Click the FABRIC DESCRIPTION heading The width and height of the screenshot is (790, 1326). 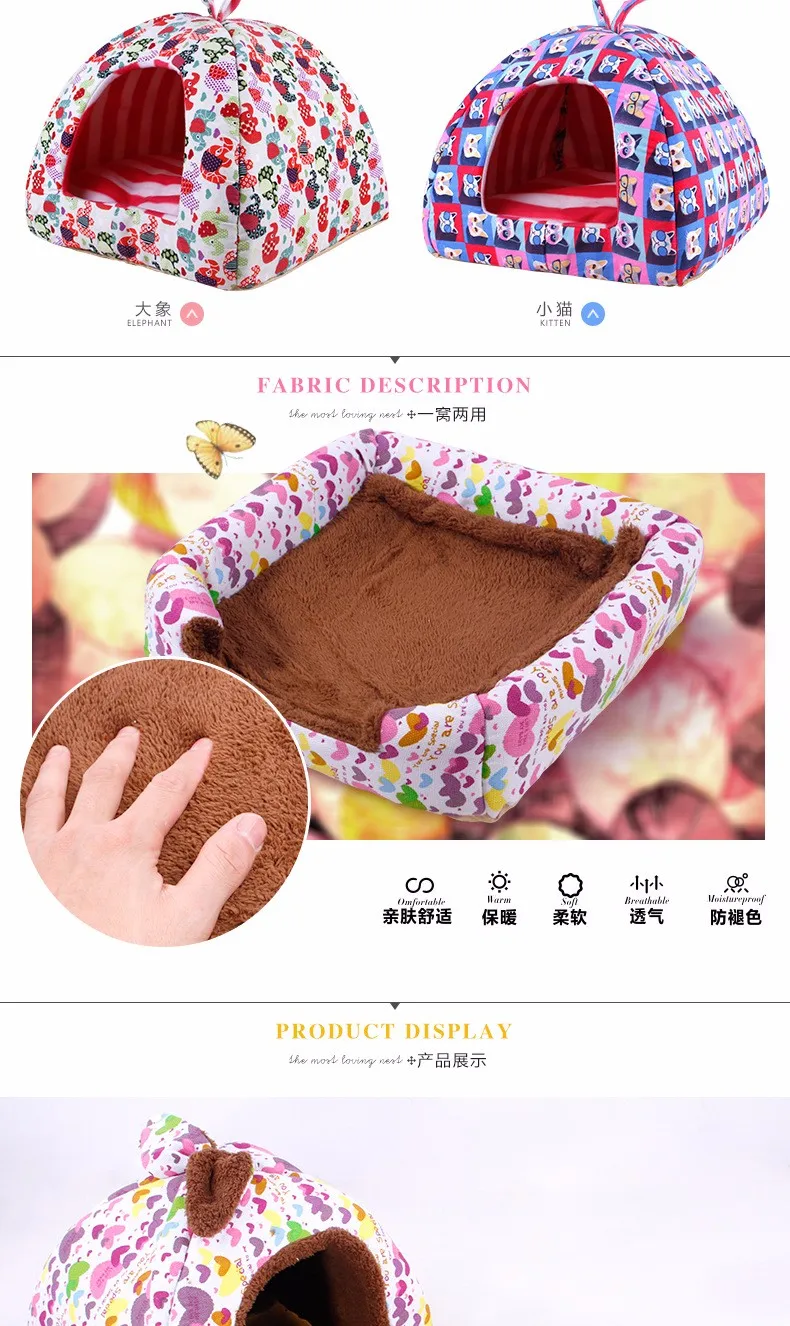(394, 386)
